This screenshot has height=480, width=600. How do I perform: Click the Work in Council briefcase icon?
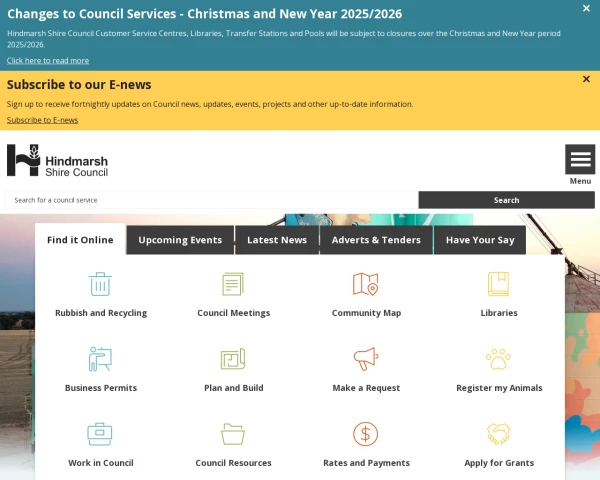click(100, 434)
